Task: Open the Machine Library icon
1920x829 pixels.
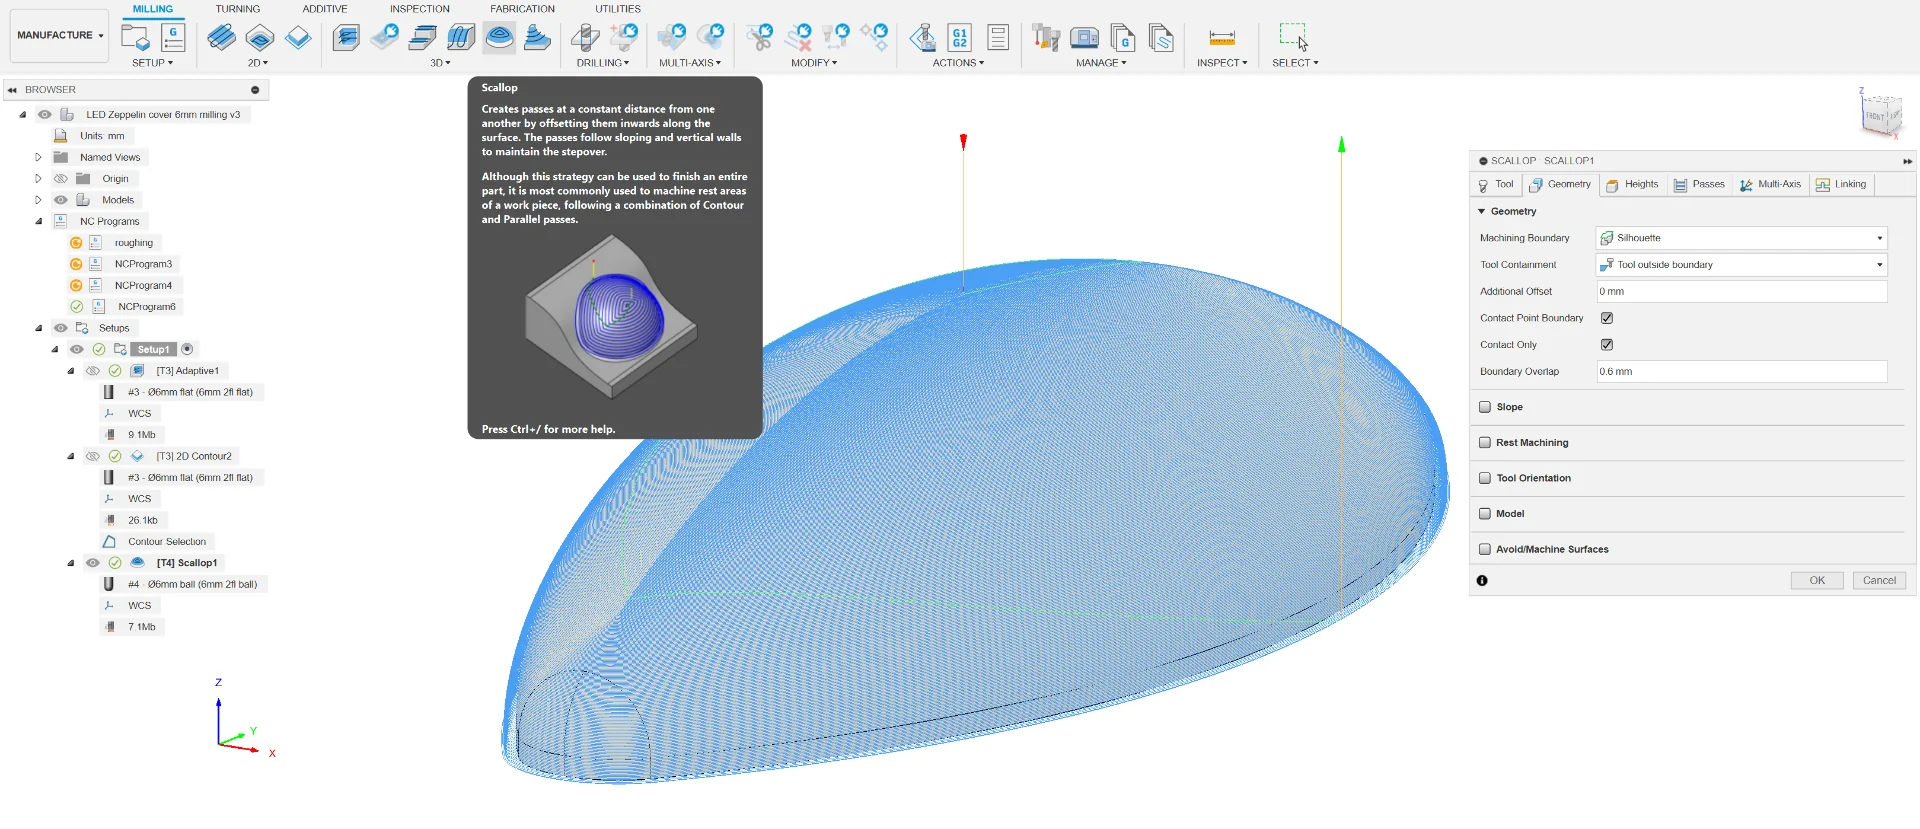Action: 1084,38
